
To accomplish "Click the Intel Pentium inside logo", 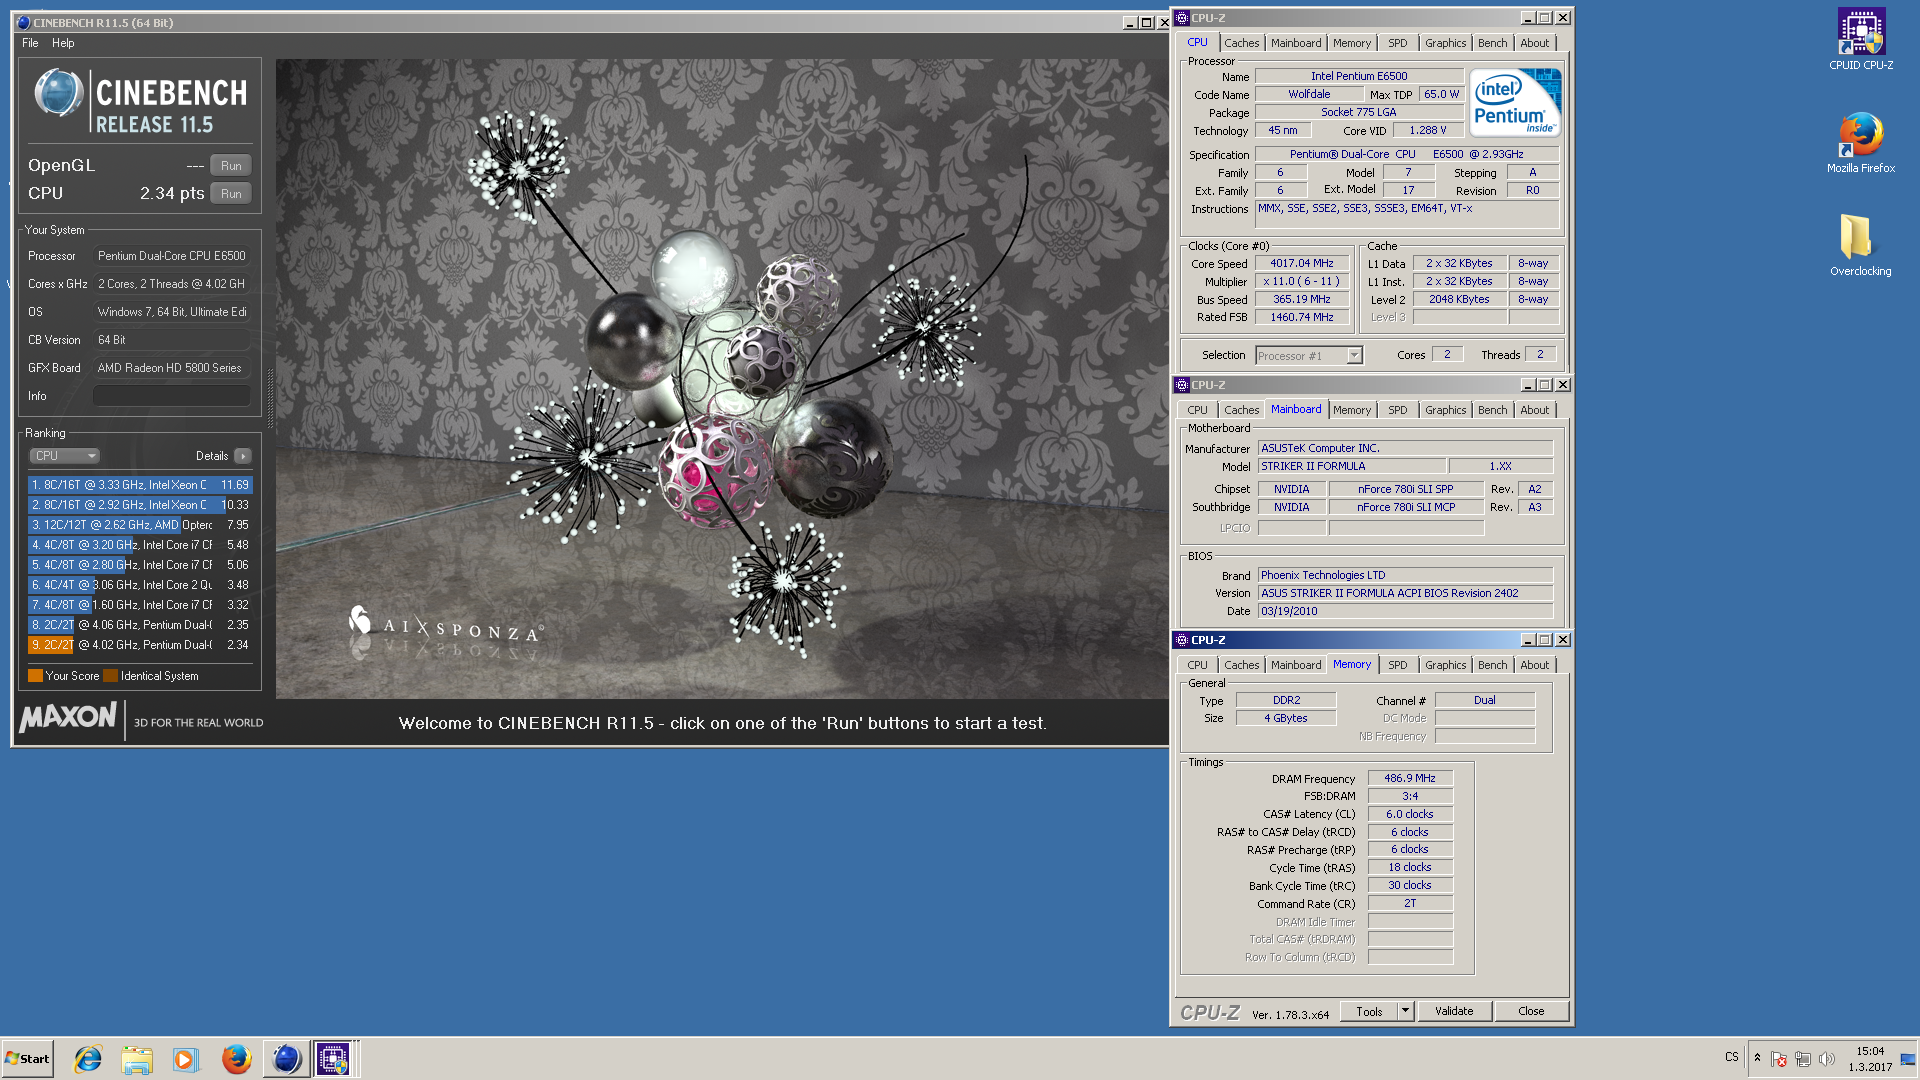I will coord(1515,103).
